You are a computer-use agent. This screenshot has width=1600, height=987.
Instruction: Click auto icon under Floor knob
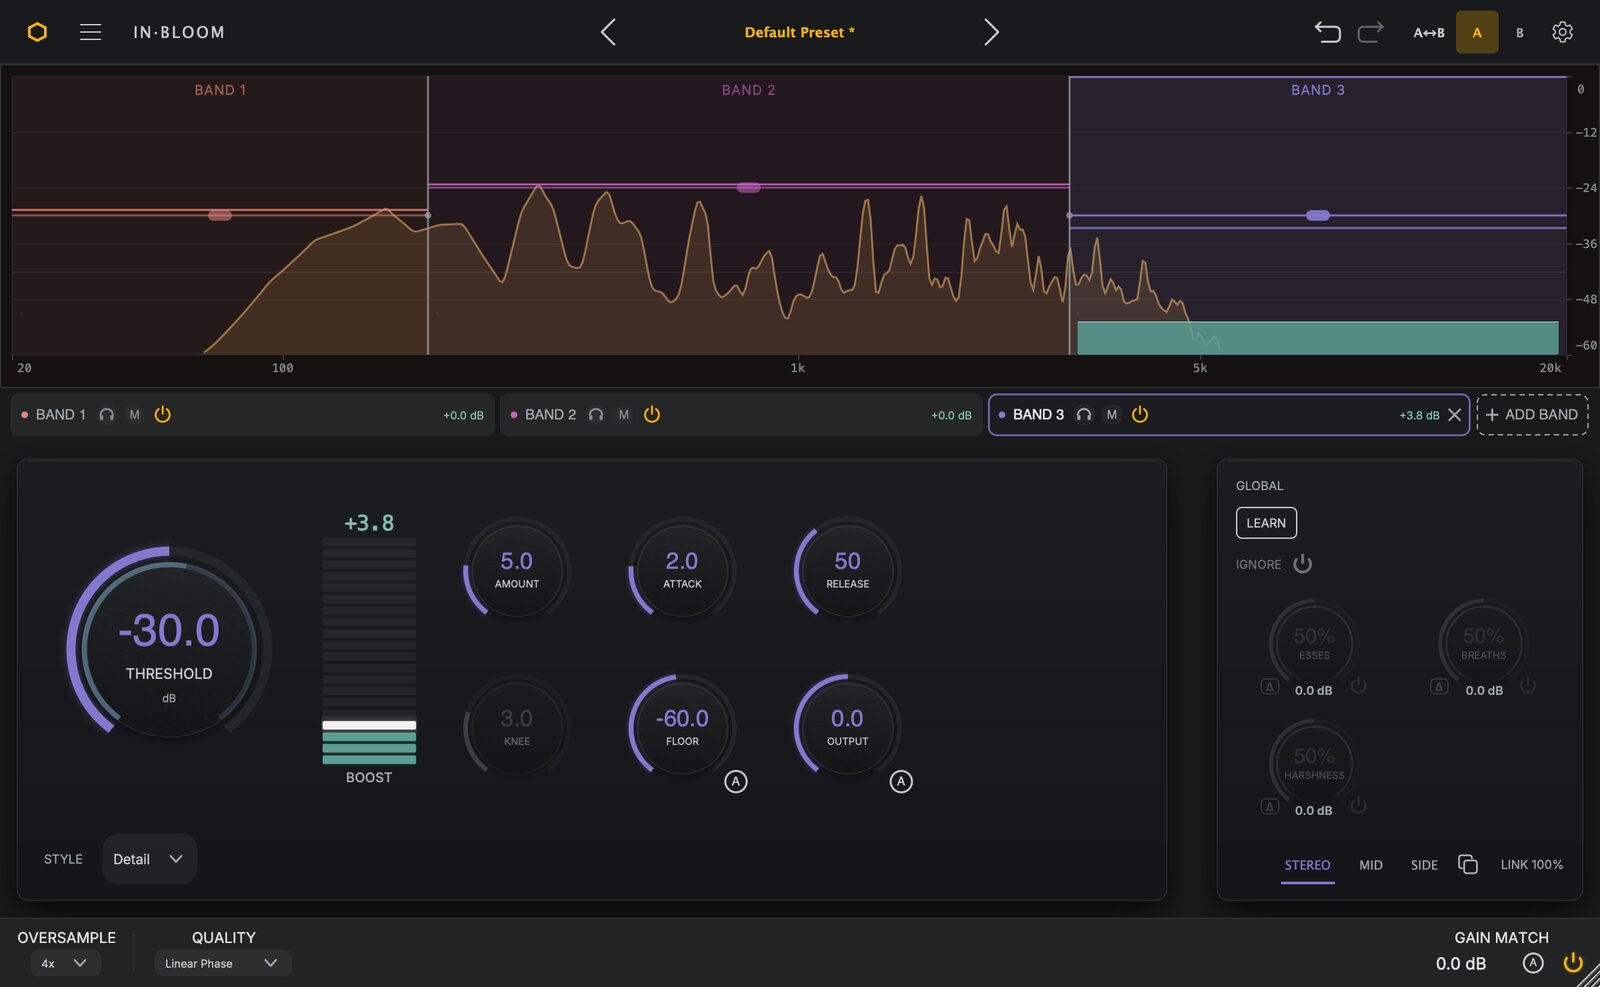point(736,782)
